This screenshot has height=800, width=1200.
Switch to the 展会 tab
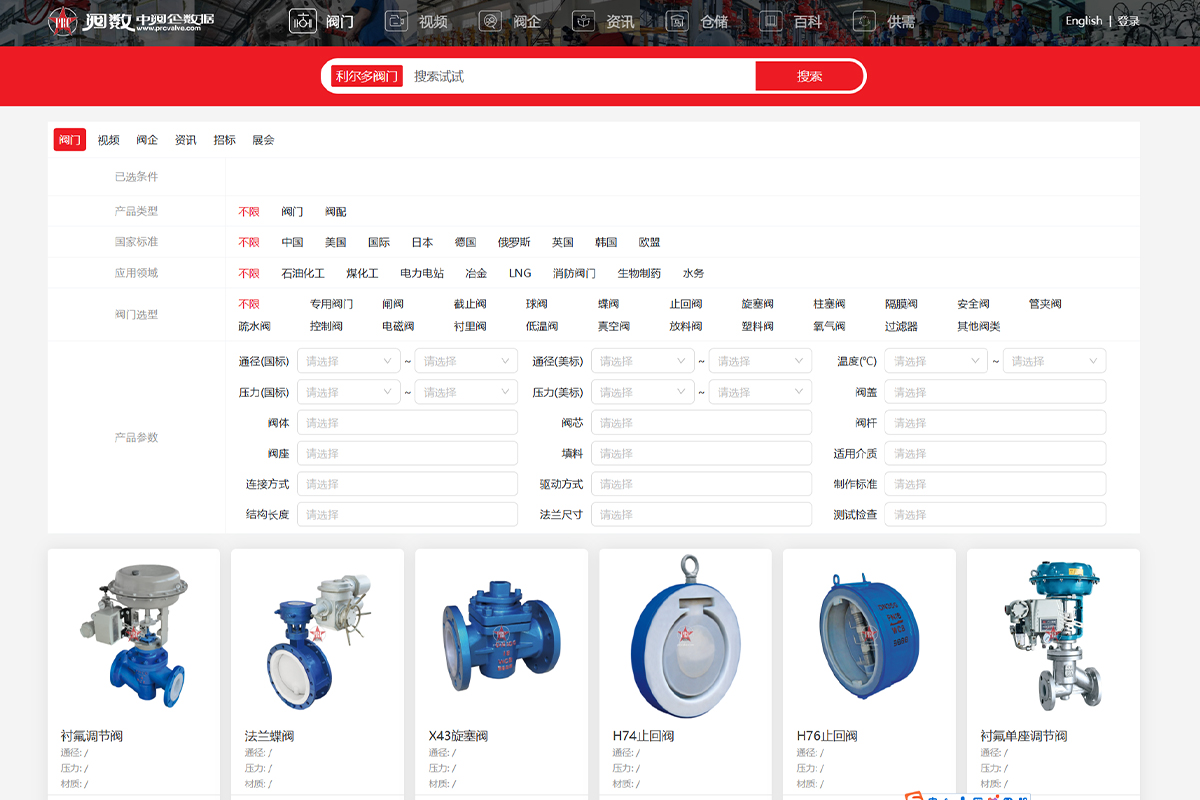coord(263,140)
